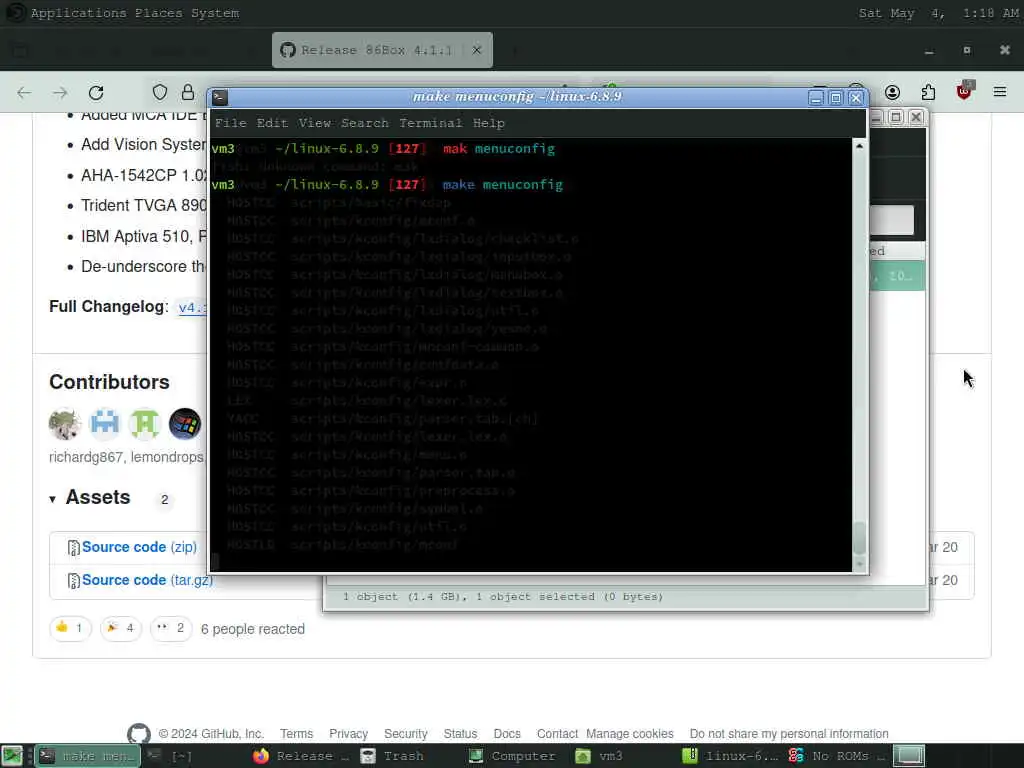The width and height of the screenshot is (1024, 768).
Task: Click the clock showing Sat May 4
Action: pyautogui.click(x=938, y=13)
